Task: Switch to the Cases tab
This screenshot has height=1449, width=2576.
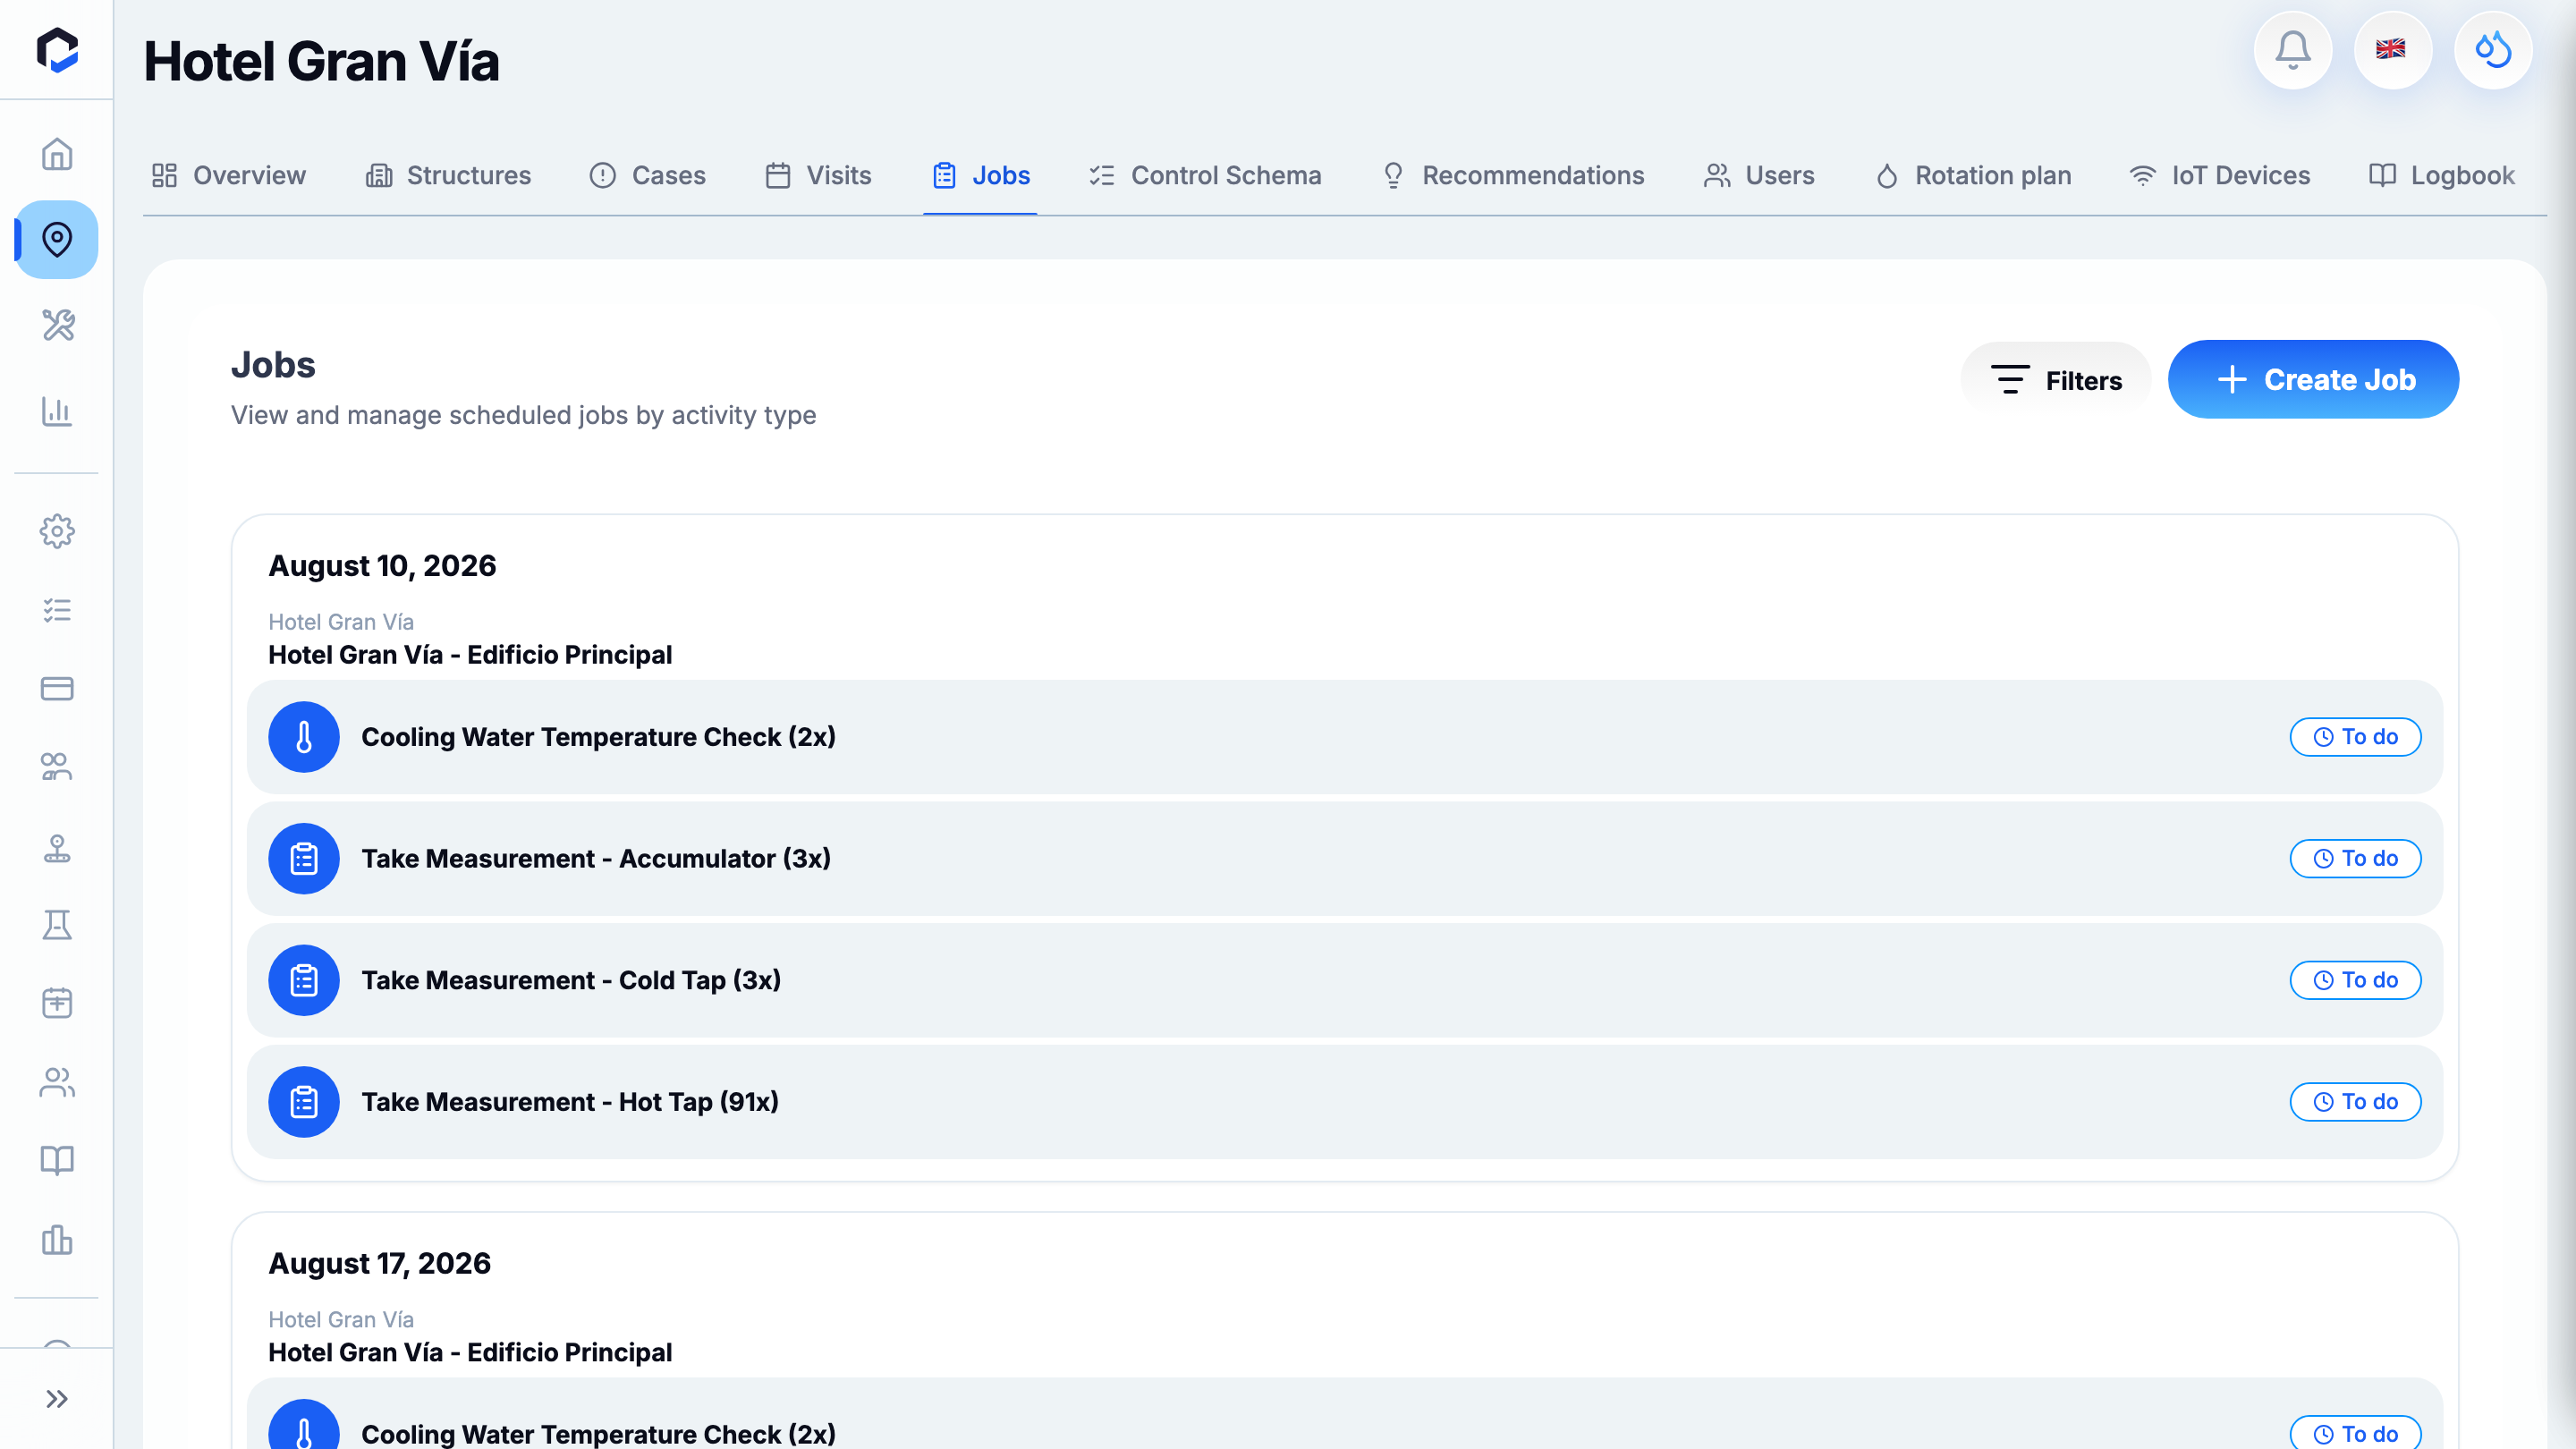Action: (648, 176)
